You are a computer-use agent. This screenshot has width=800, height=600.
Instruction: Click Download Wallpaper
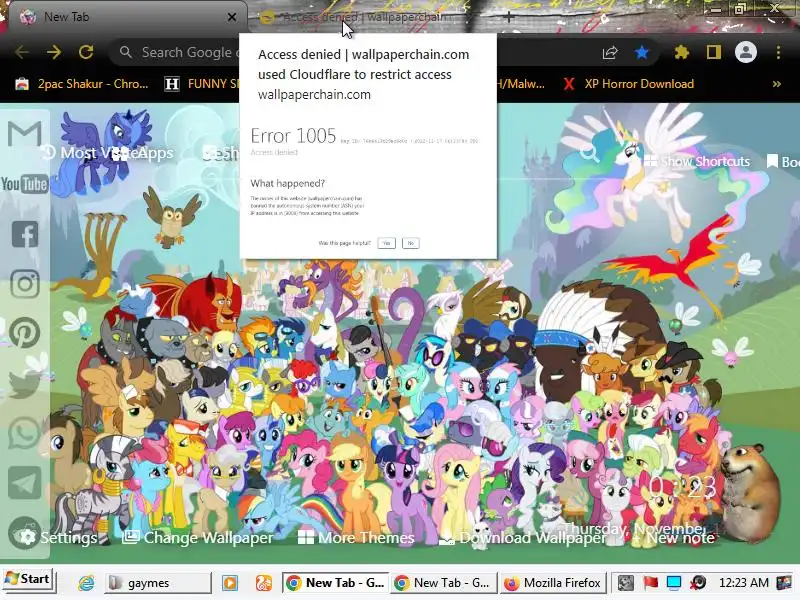(x=522, y=537)
